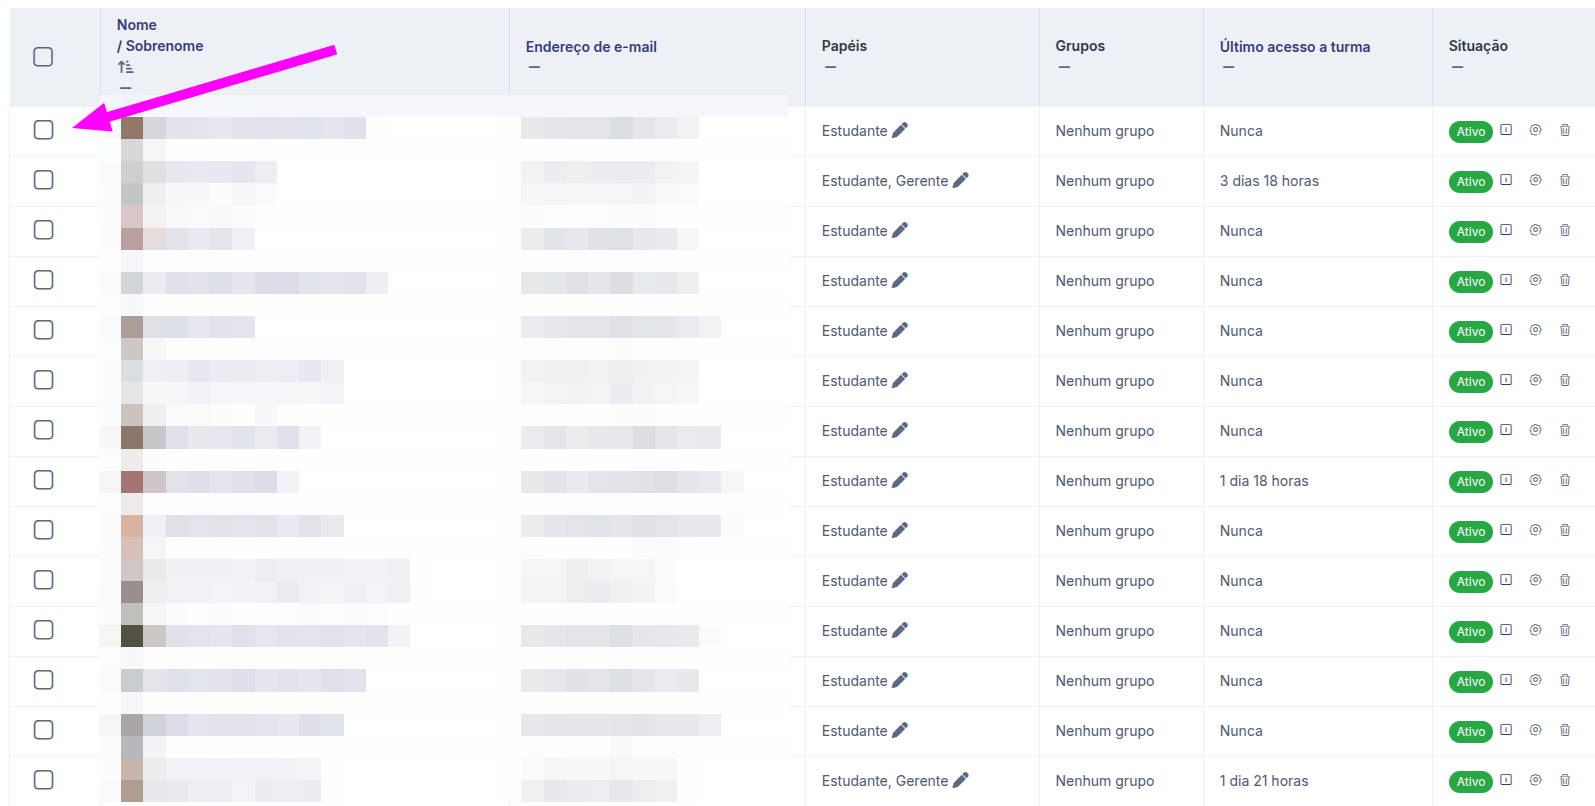Tick the select-all checkbox in the table header
1595x806 pixels.
43,57
